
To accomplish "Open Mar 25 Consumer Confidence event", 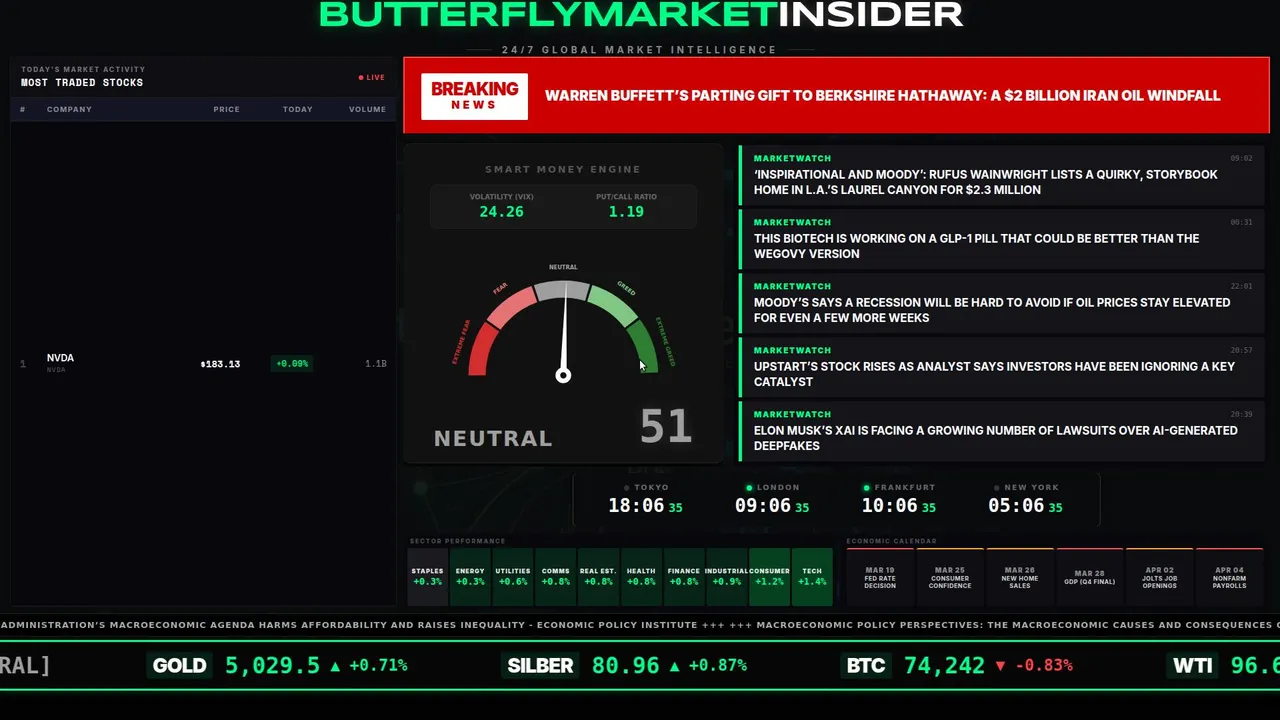I will 950,577.
